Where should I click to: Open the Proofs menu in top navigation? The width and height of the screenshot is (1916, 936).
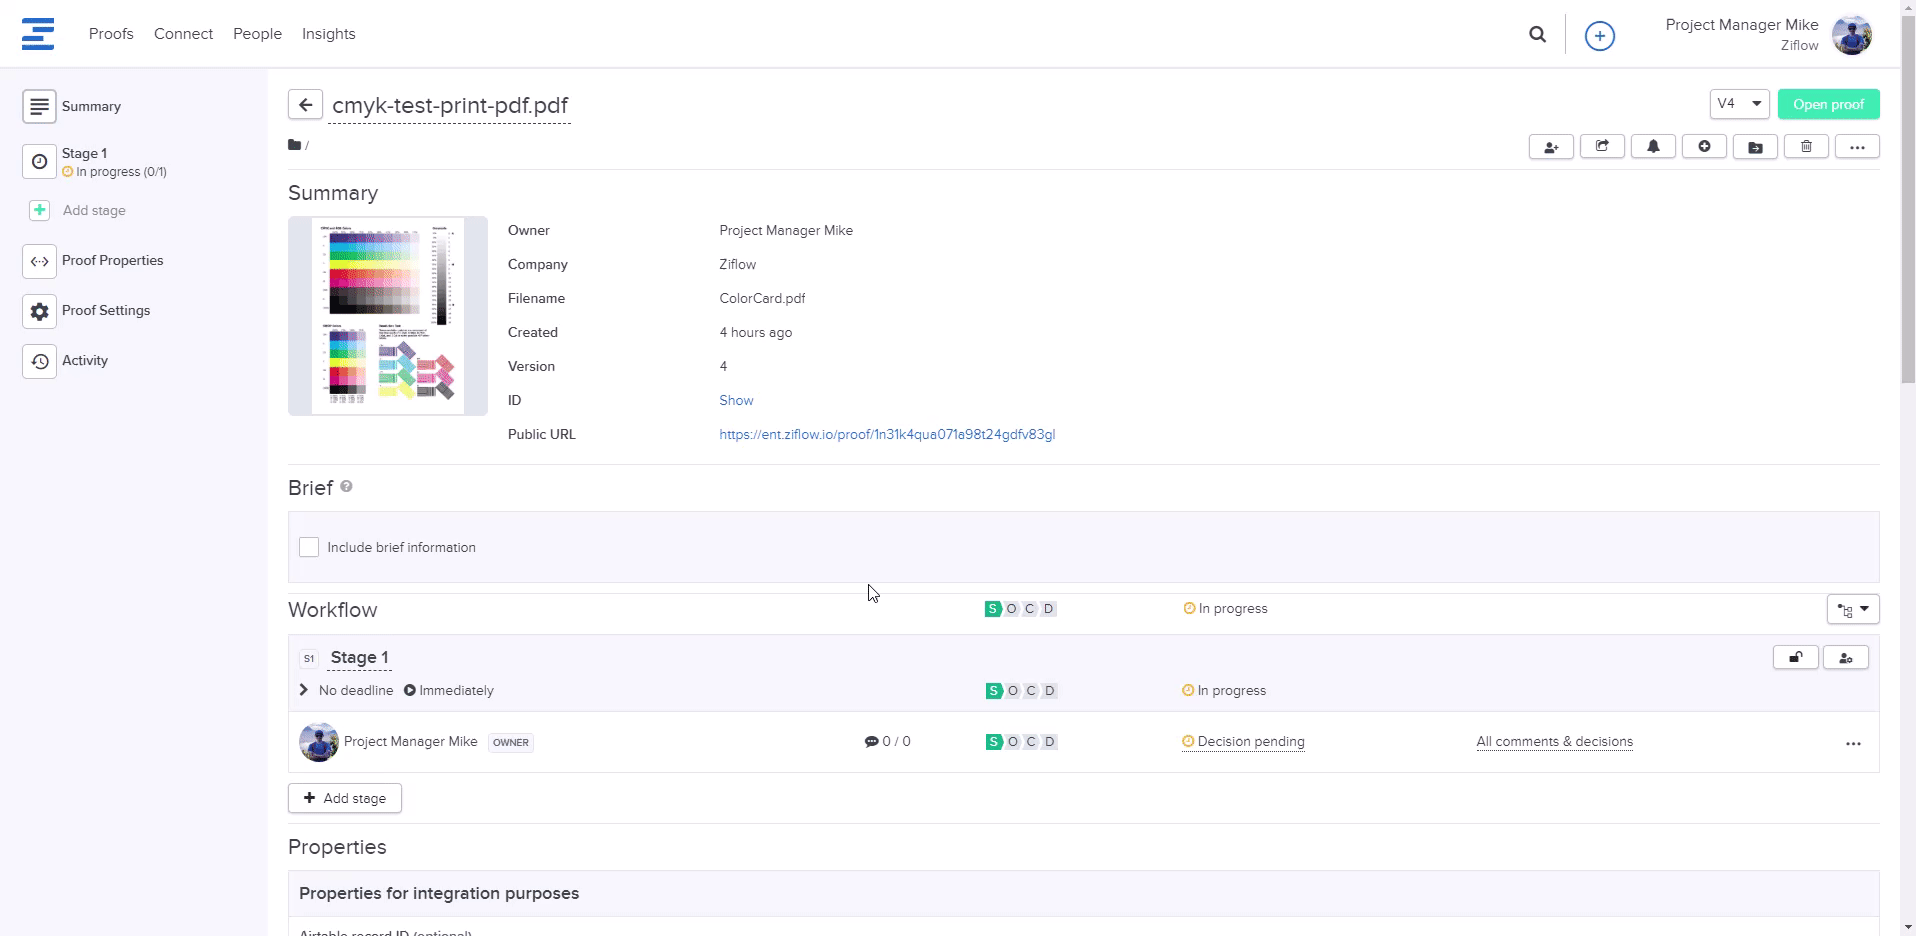pos(111,34)
